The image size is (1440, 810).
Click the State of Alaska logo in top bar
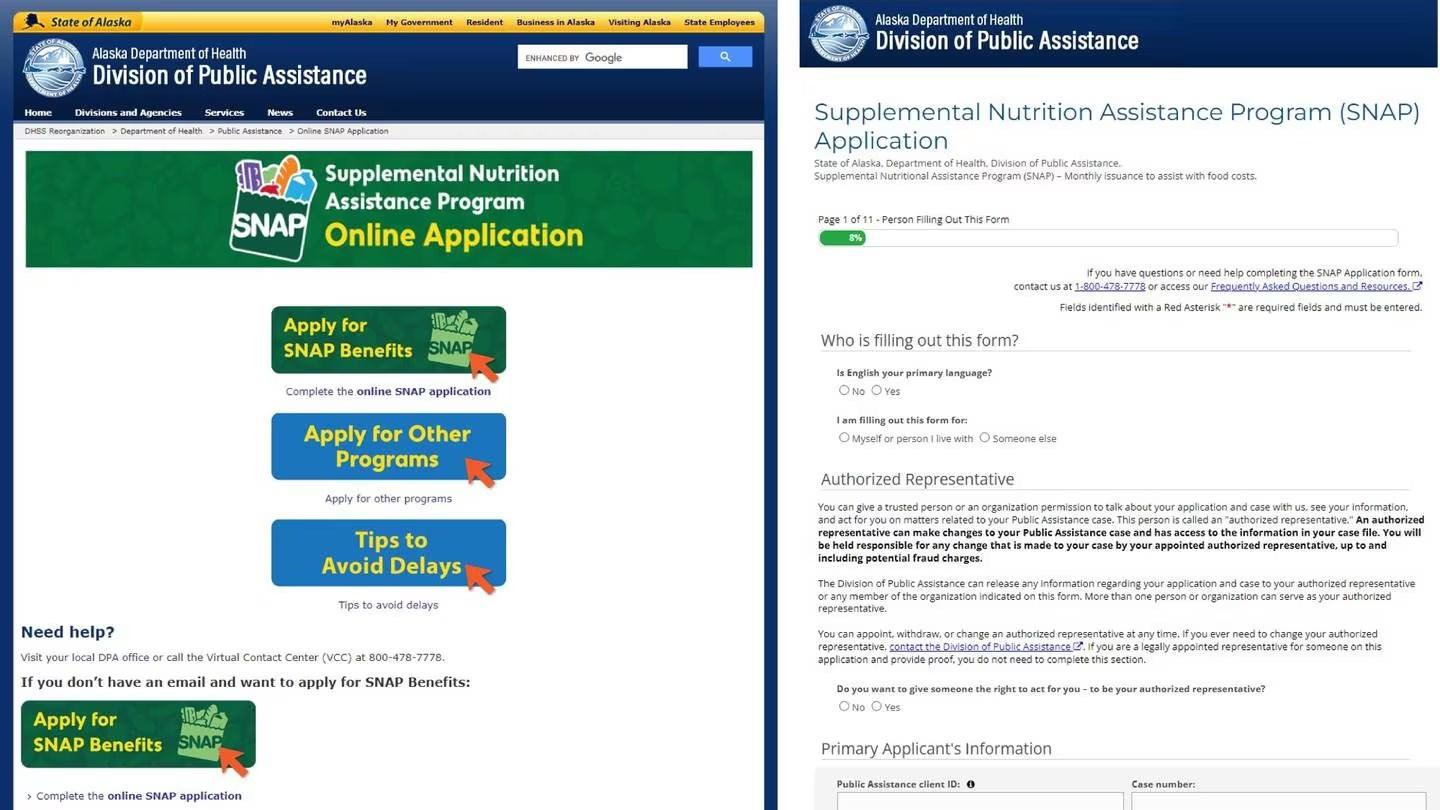[80, 22]
